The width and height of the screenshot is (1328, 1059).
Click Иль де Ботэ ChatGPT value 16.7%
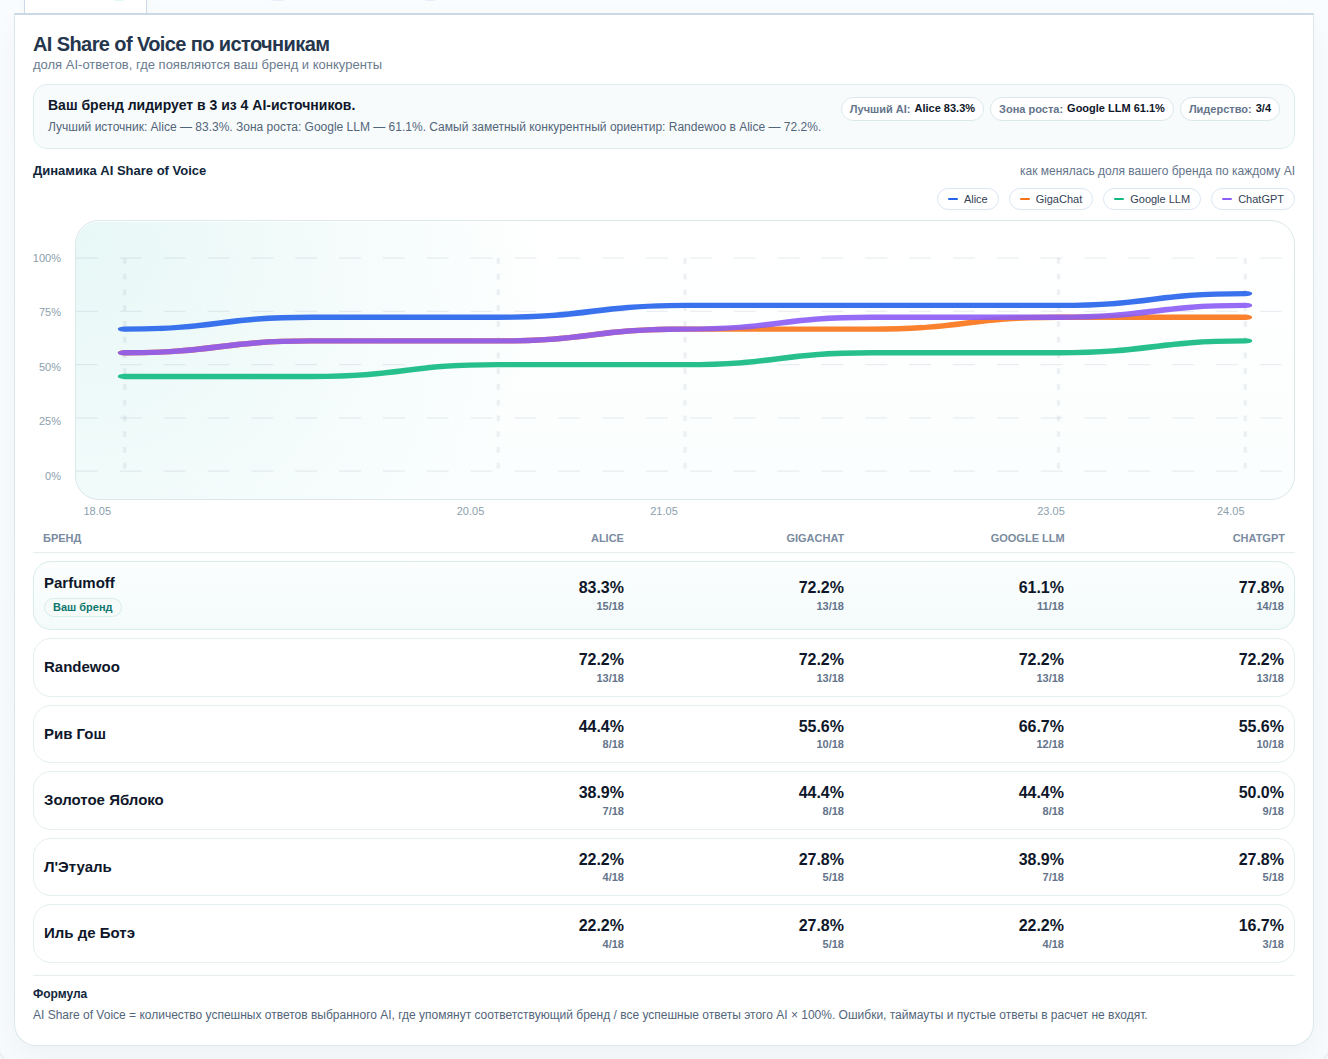1261,926
